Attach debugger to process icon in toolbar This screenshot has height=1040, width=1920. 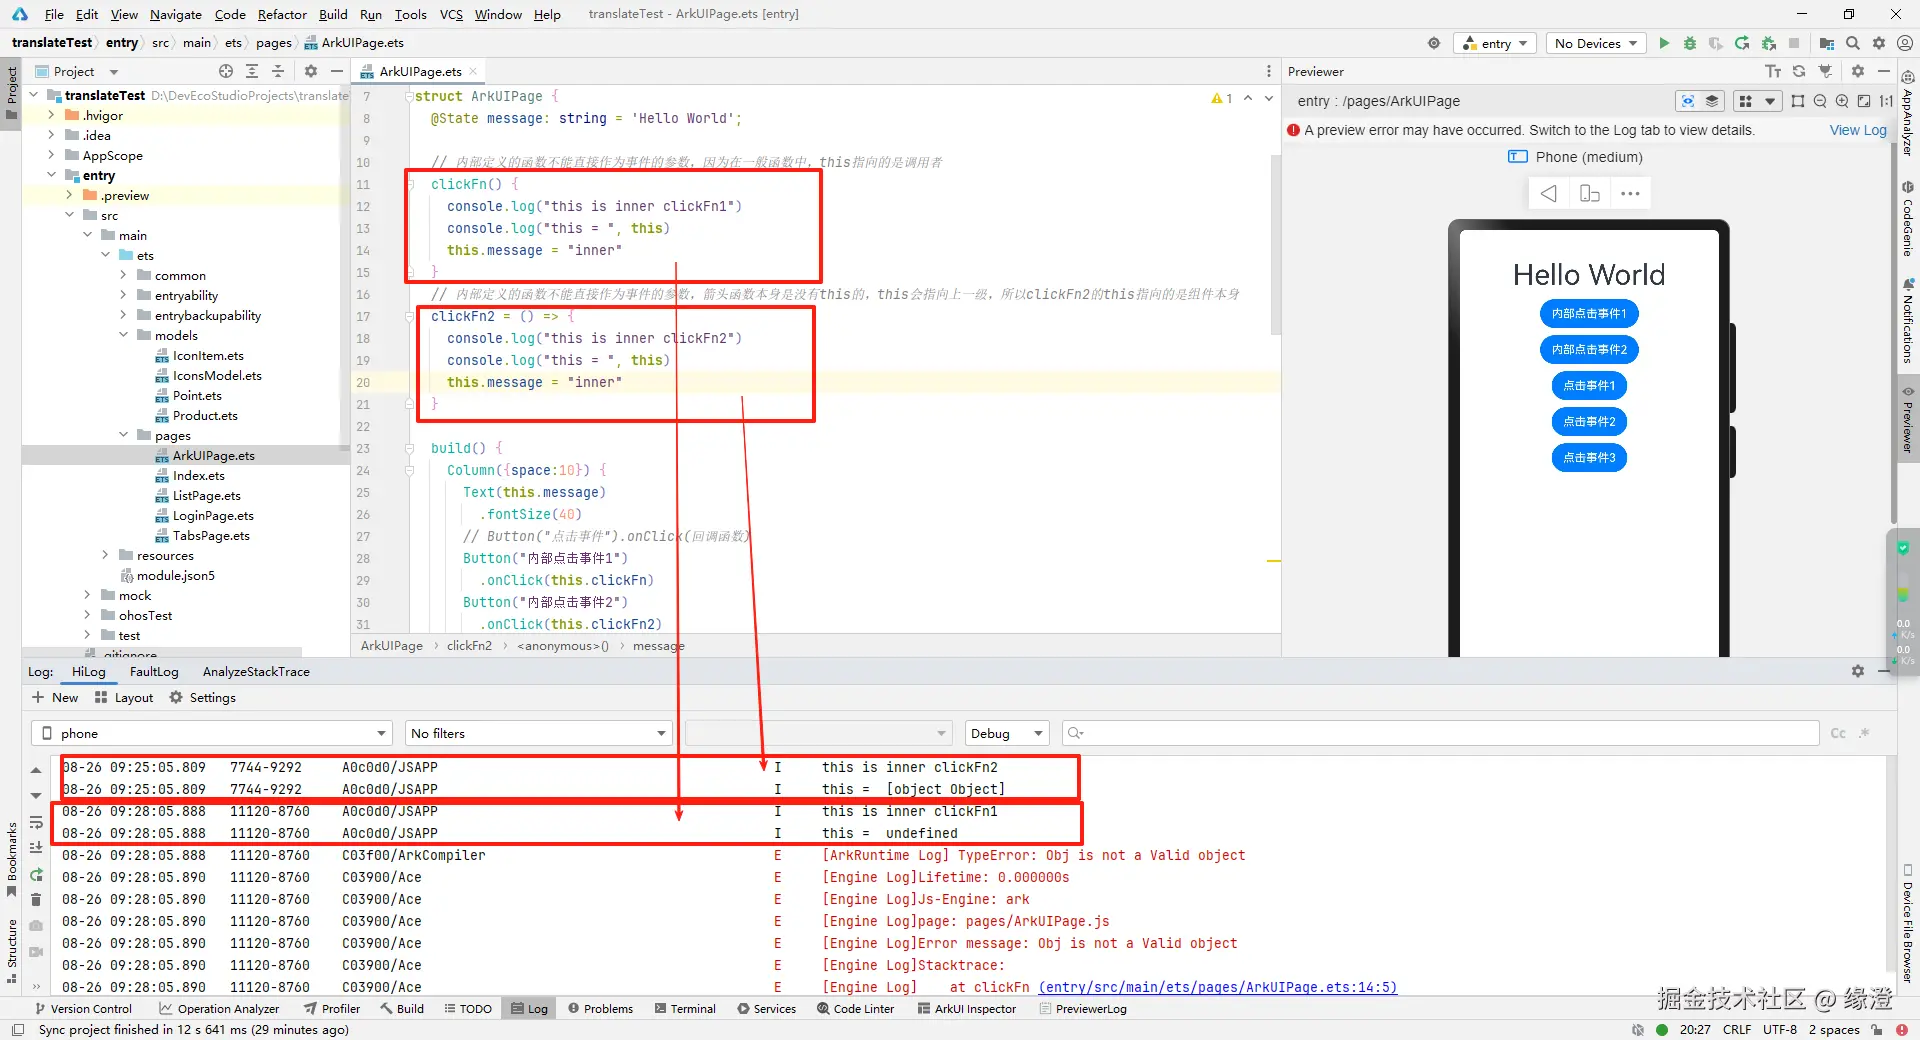(1768, 43)
